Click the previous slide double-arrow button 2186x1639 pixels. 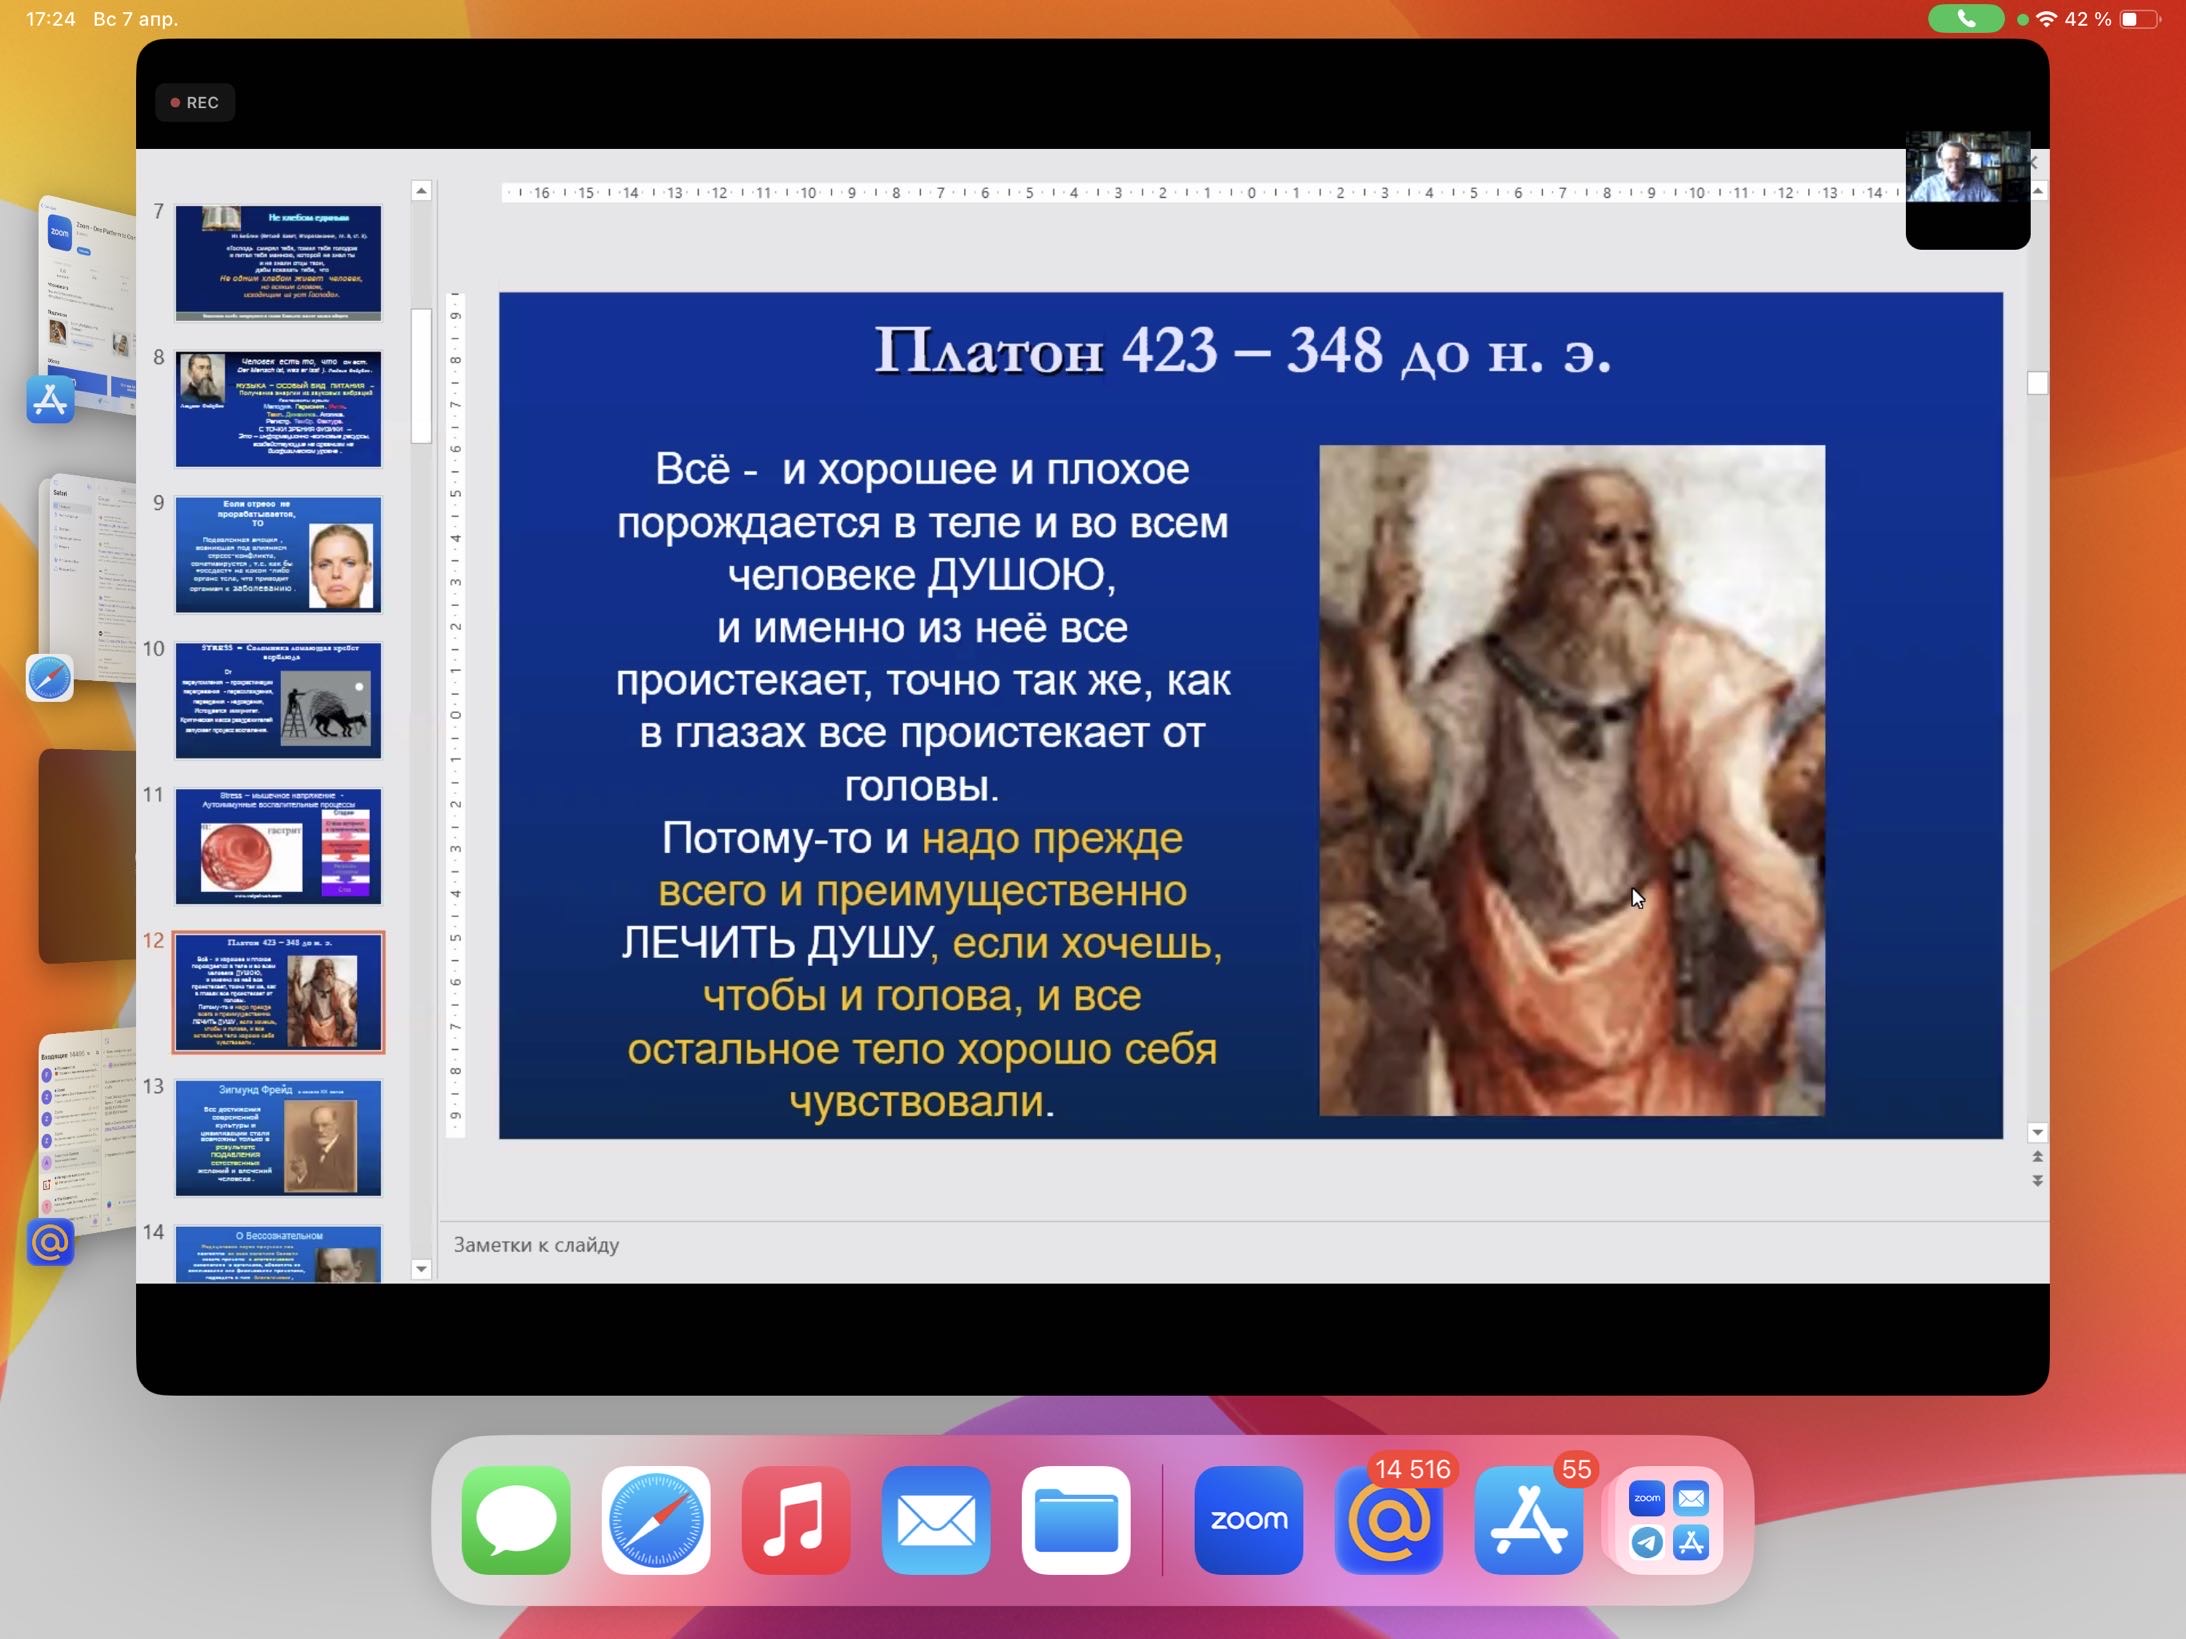[x=2037, y=1156]
